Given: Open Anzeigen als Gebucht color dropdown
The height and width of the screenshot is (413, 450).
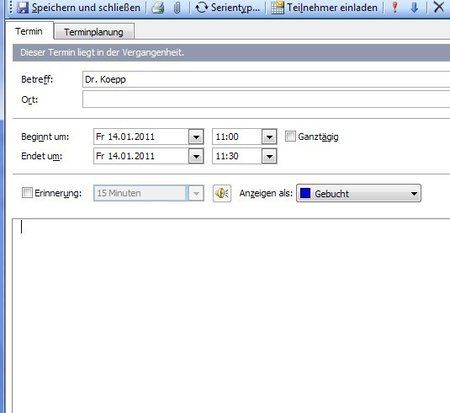Looking at the screenshot, I should (359, 193).
